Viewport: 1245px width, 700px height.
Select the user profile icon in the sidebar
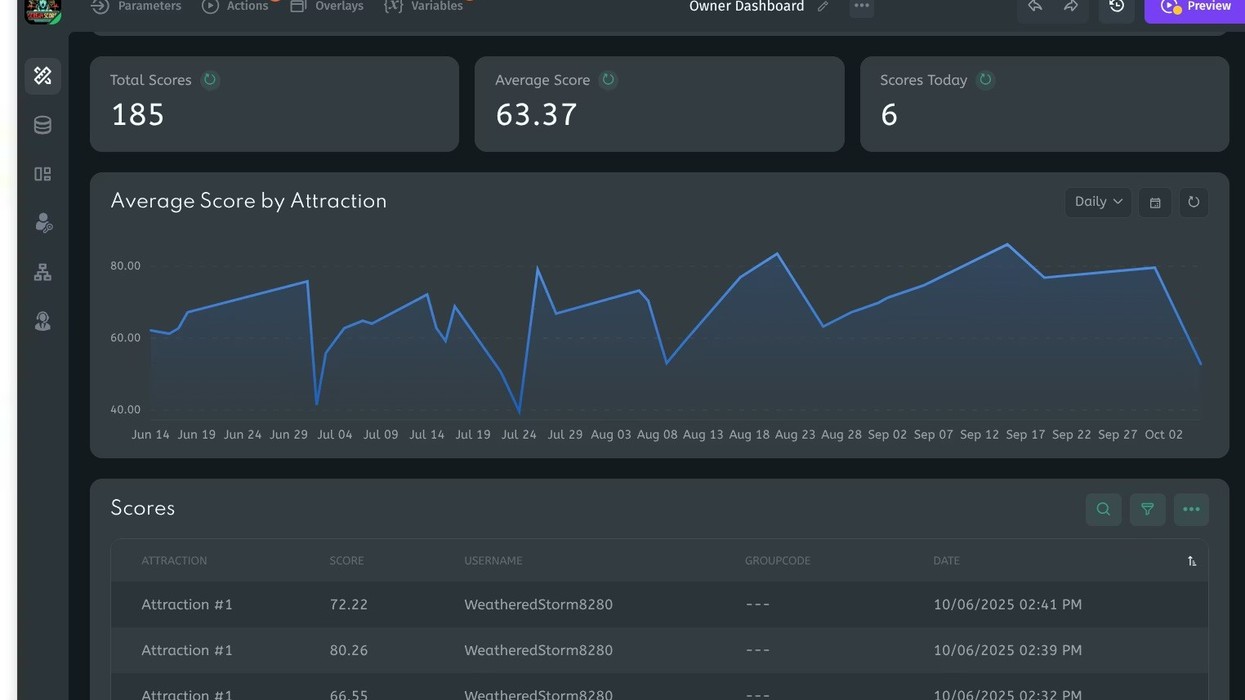(x=42, y=320)
